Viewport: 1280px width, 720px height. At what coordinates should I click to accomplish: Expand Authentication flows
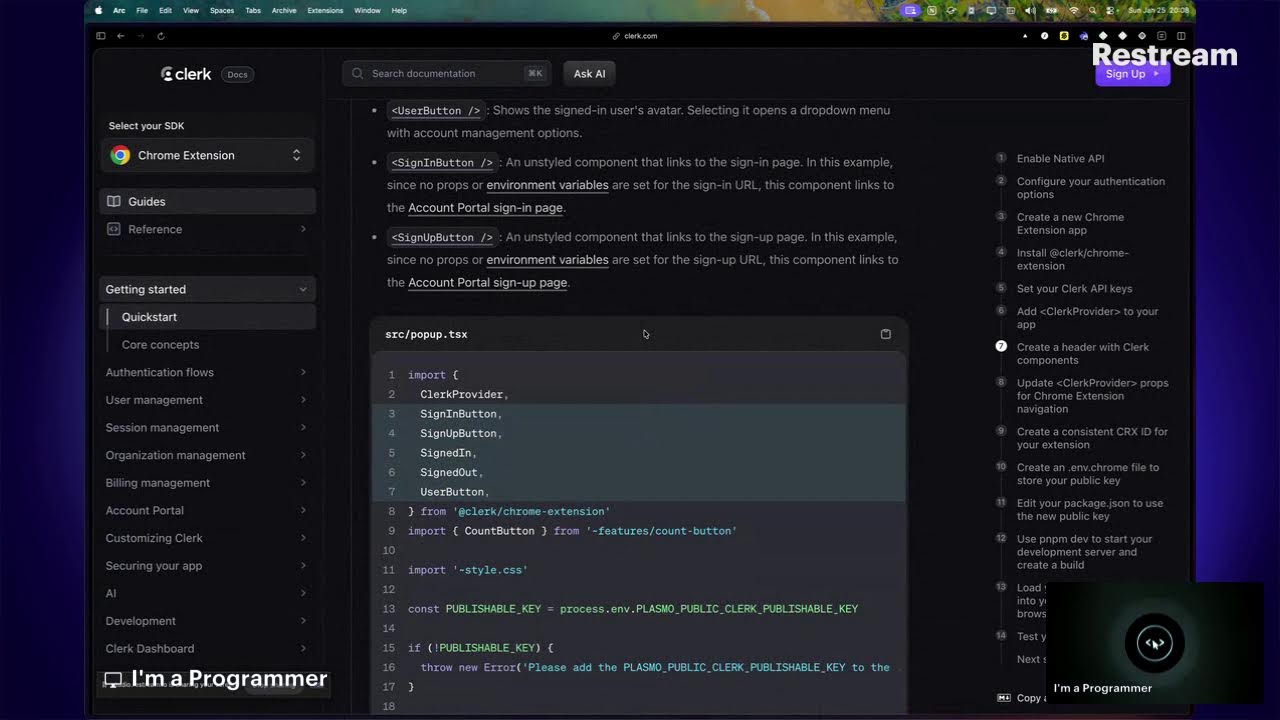click(x=207, y=372)
